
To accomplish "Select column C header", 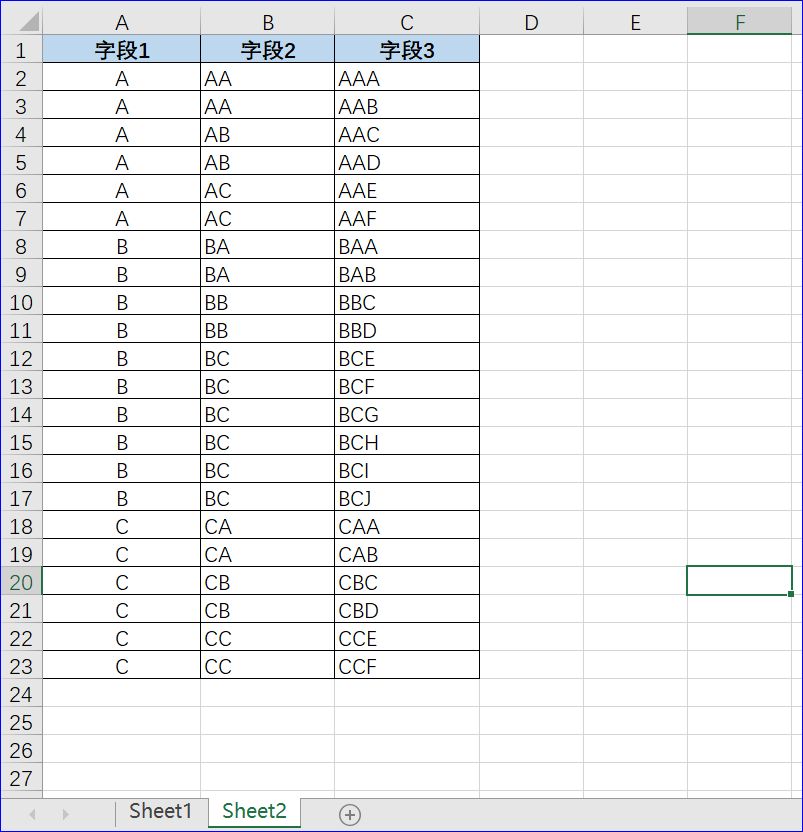I will click(407, 22).
